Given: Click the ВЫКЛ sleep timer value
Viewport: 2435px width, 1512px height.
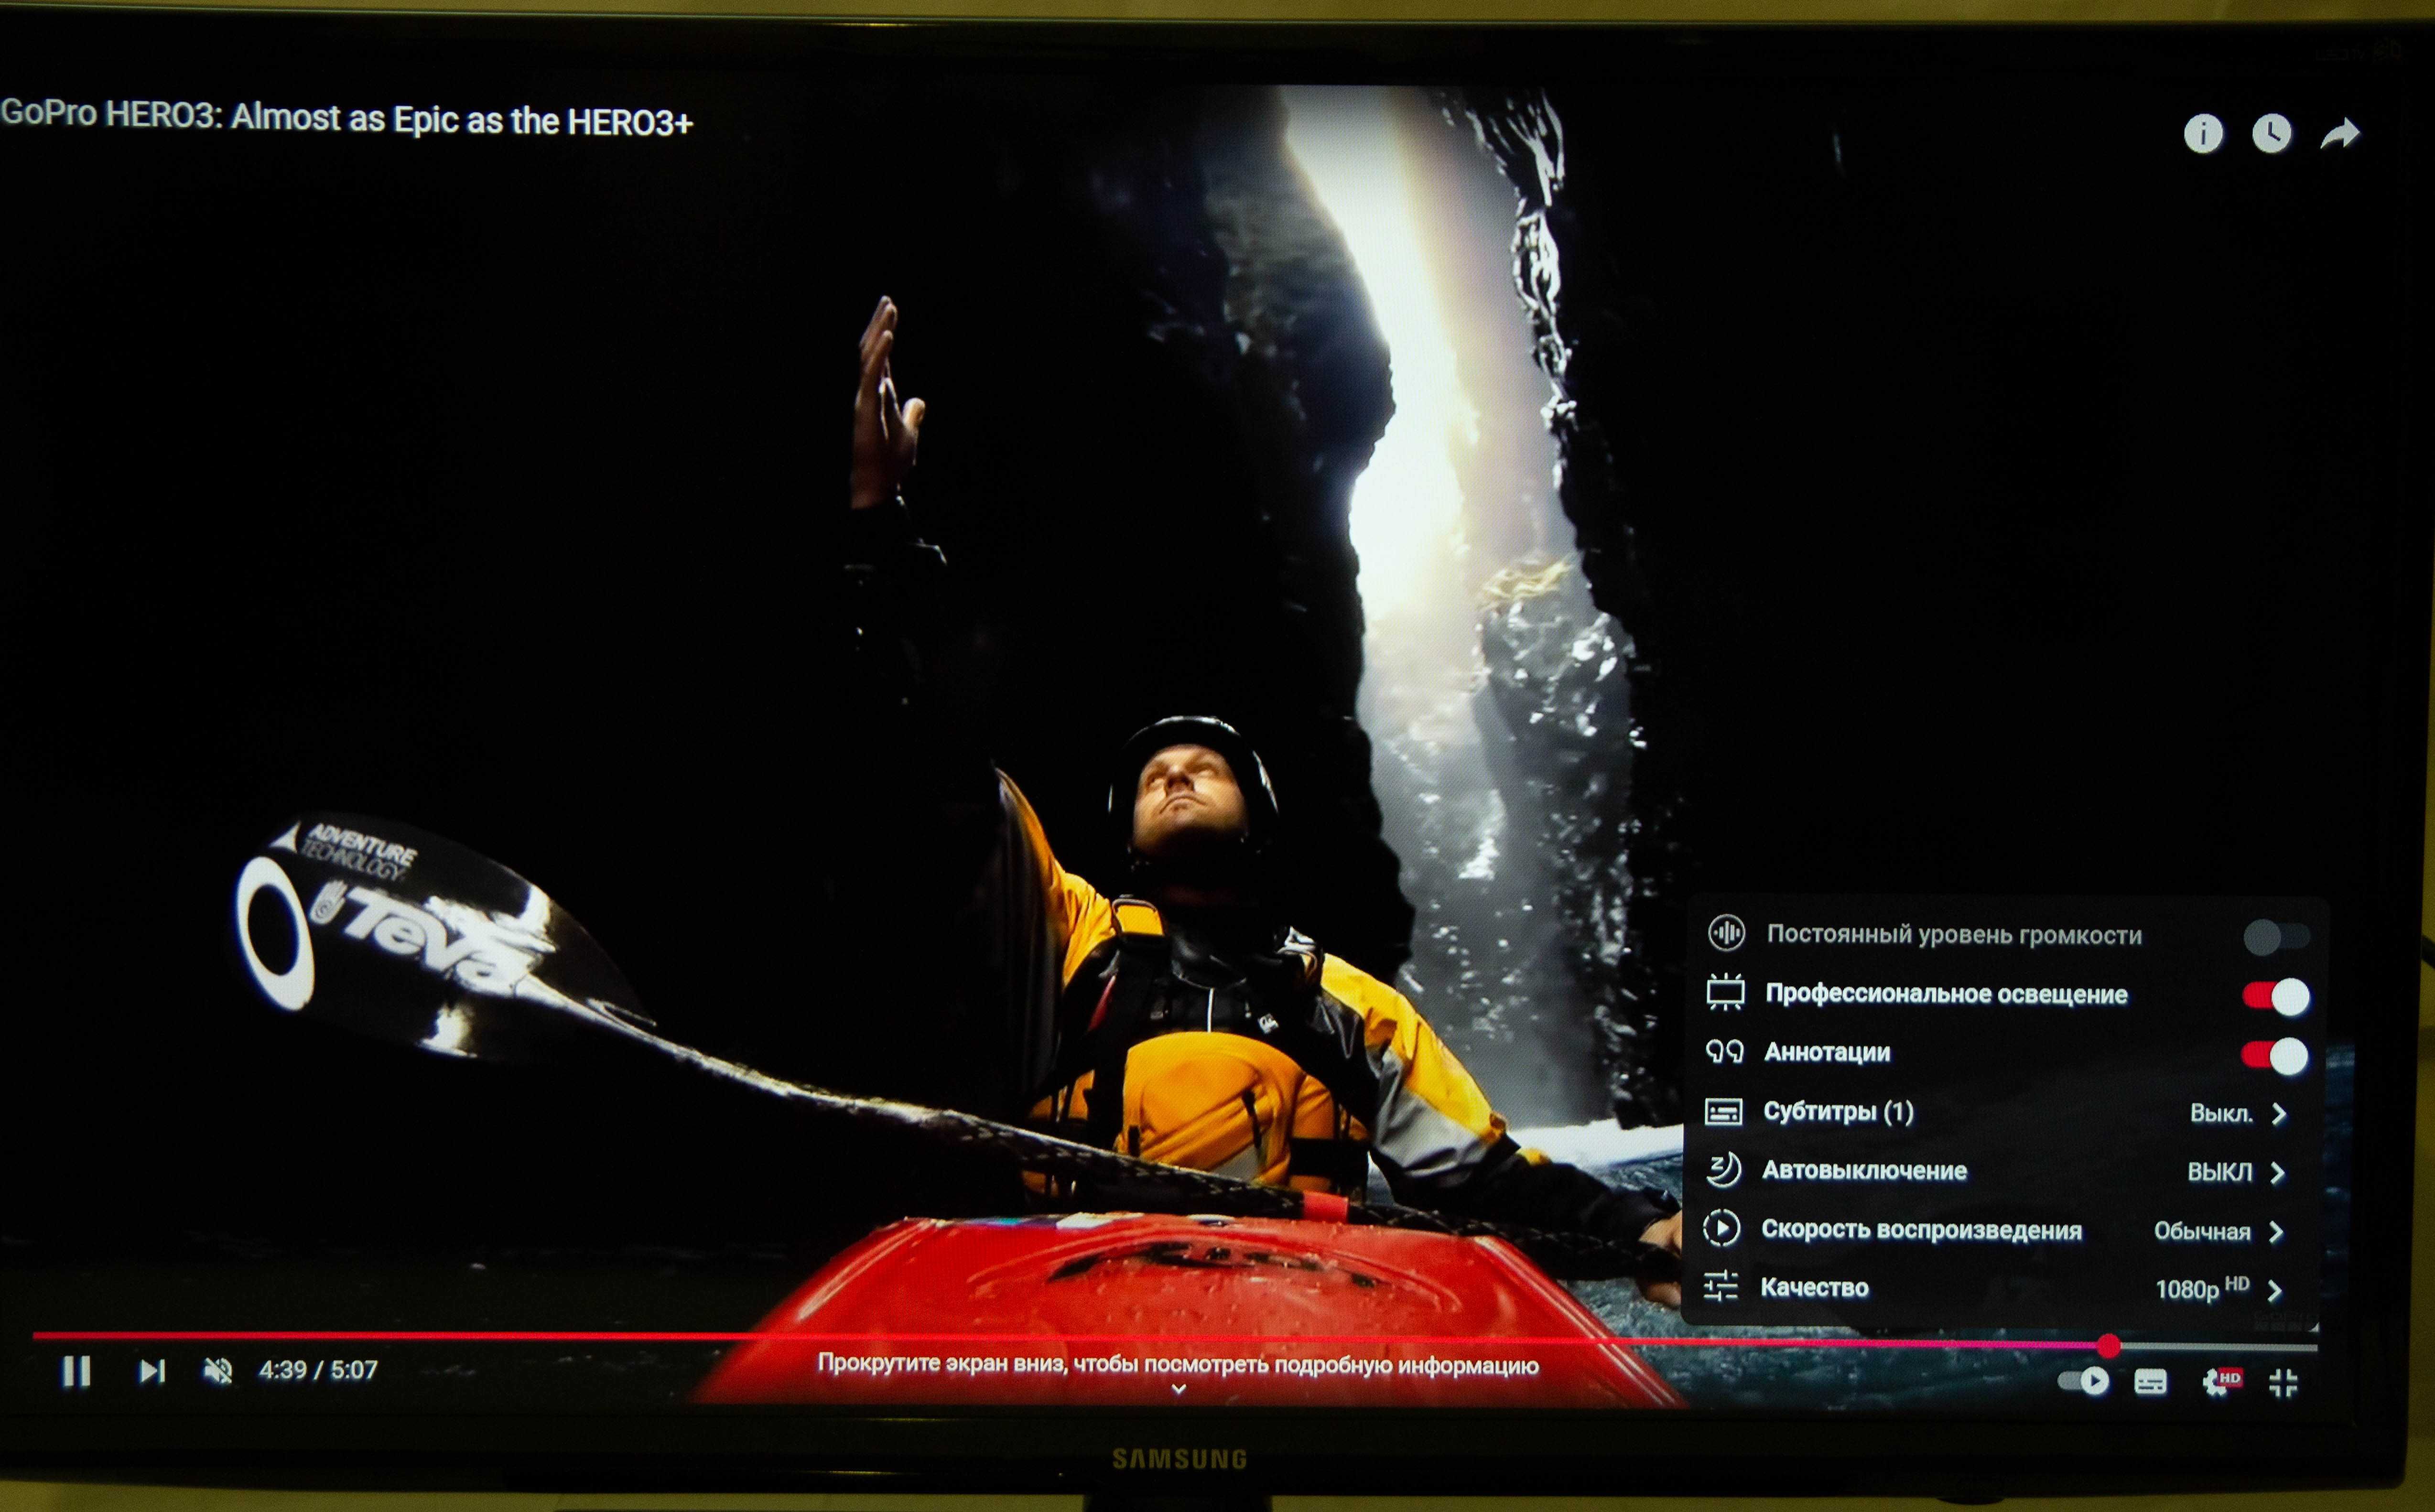Looking at the screenshot, I should (2220, 1172).
